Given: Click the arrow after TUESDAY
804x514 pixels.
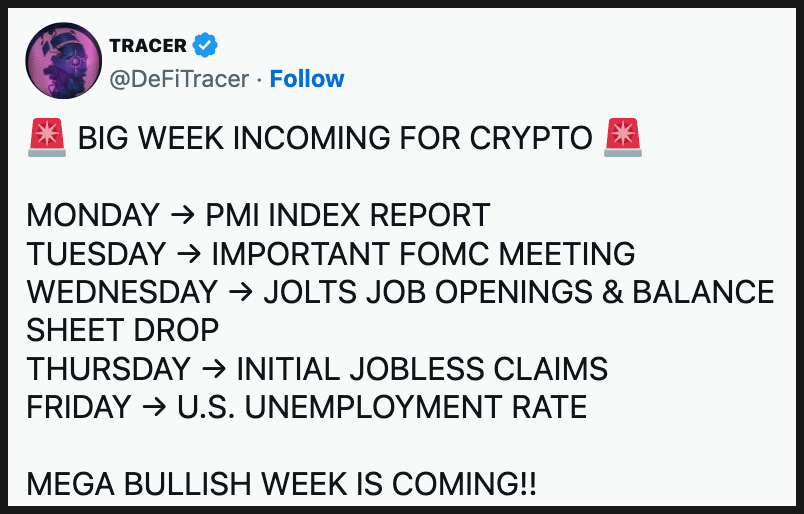Looking at the screenshot, I should [x=187, y=254].
